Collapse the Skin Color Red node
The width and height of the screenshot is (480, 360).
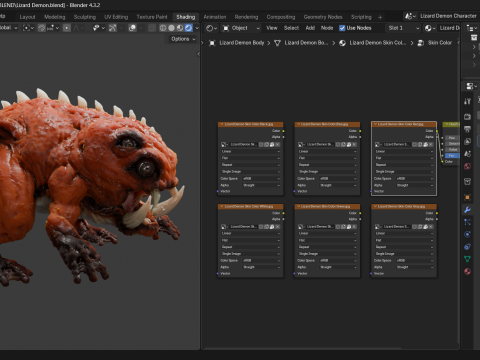tap(375, 124)
